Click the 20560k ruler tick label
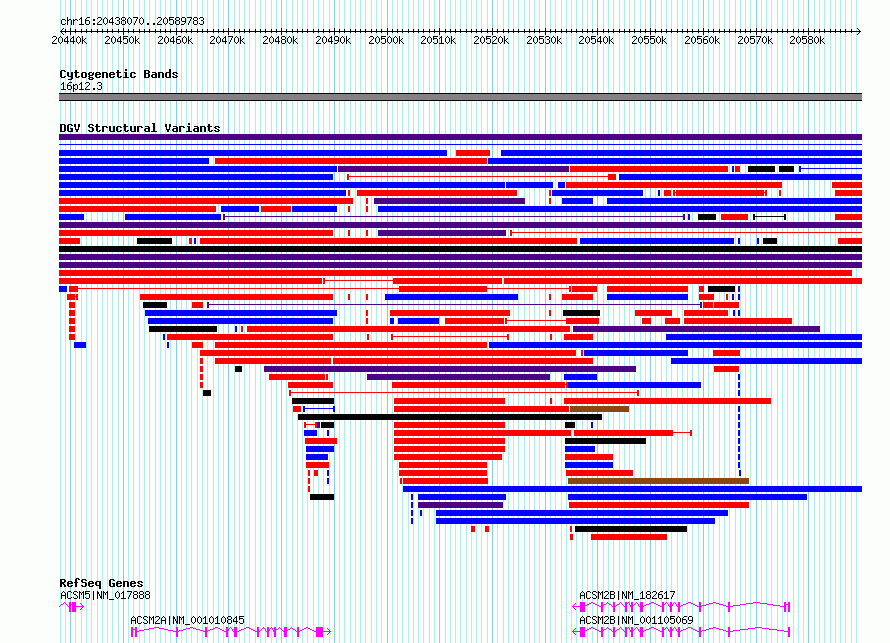Viewport: 890px width, 643px height. click(x=702, y=40)
